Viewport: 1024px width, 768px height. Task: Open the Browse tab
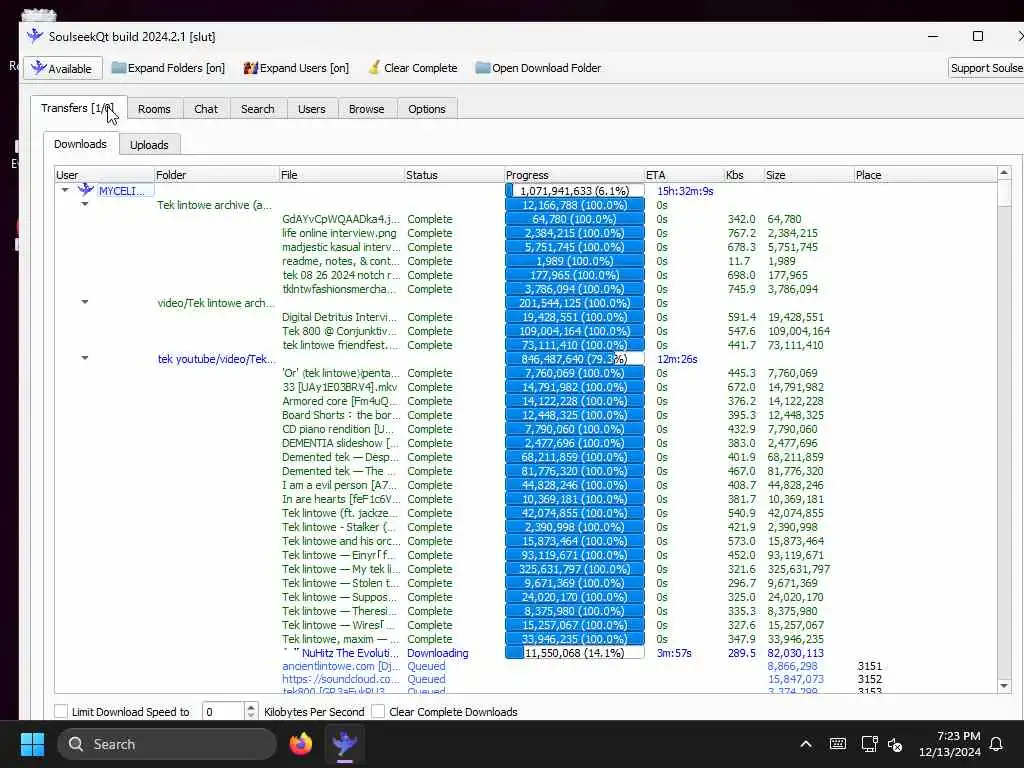pos(366,109)
